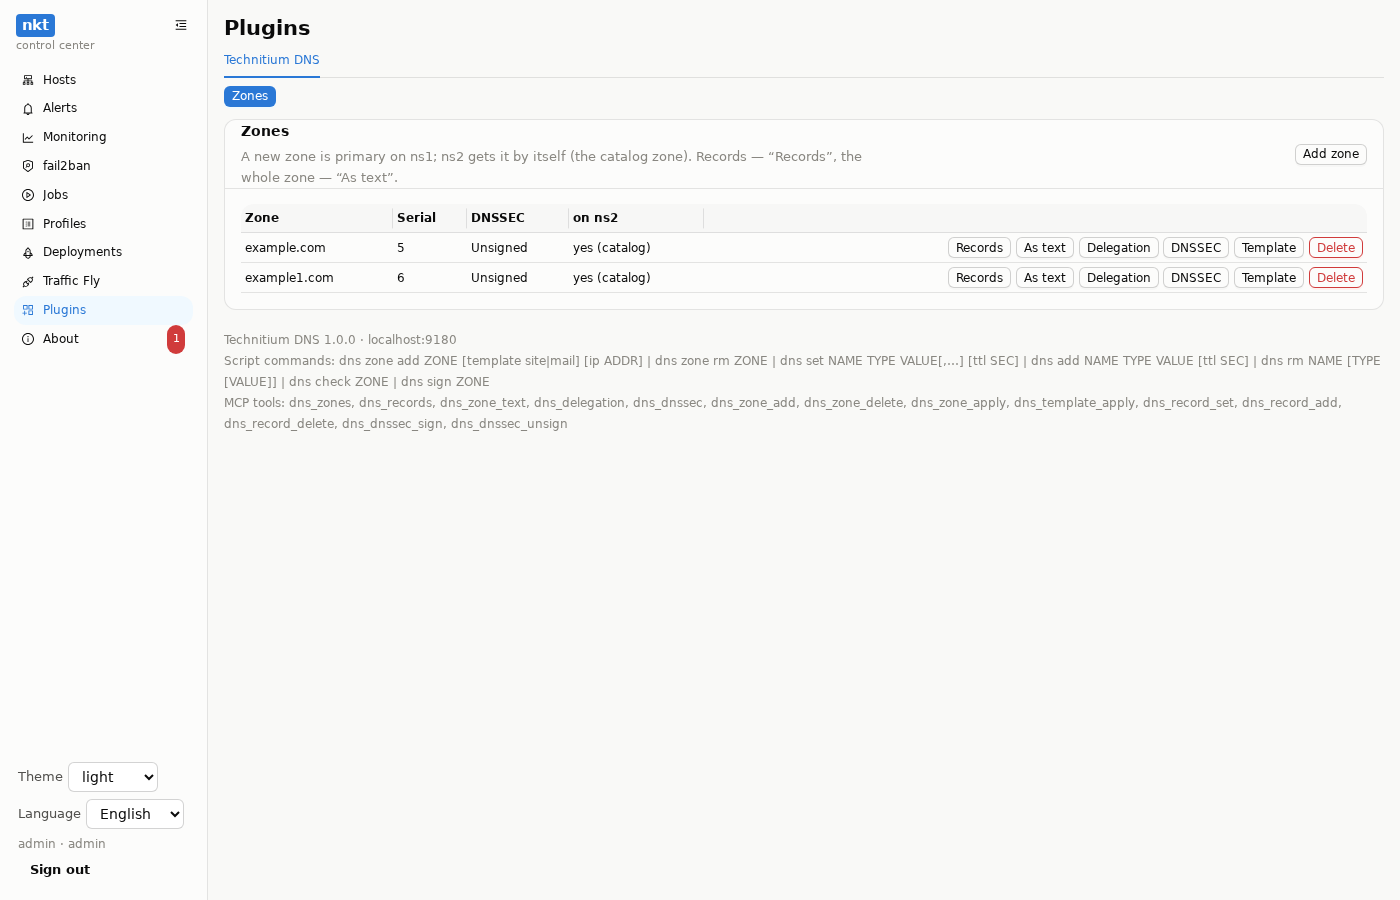Click the Add zone button
This screenshot has height=900, width=1400.
coord(1331,154)
